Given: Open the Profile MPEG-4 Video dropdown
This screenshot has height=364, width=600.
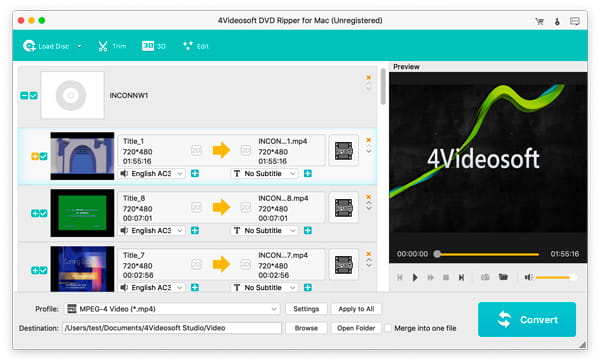Looking at the screenshot, I should pos(172,309).
